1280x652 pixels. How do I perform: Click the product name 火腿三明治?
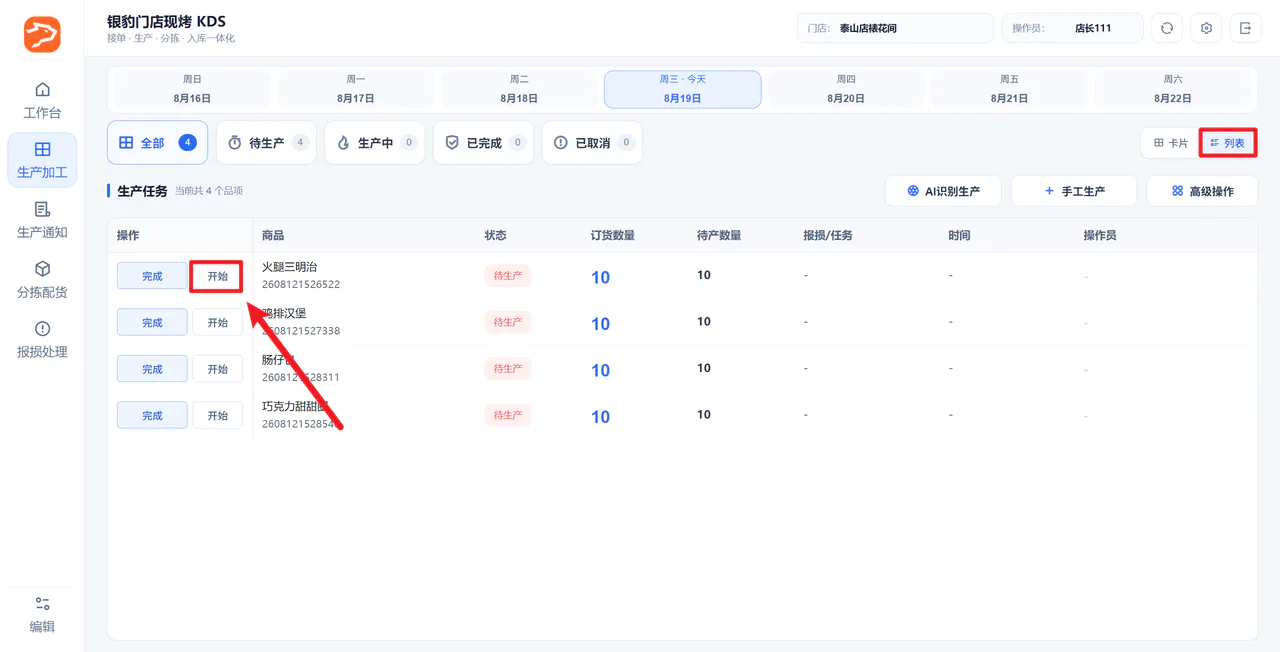coord(289,267)
